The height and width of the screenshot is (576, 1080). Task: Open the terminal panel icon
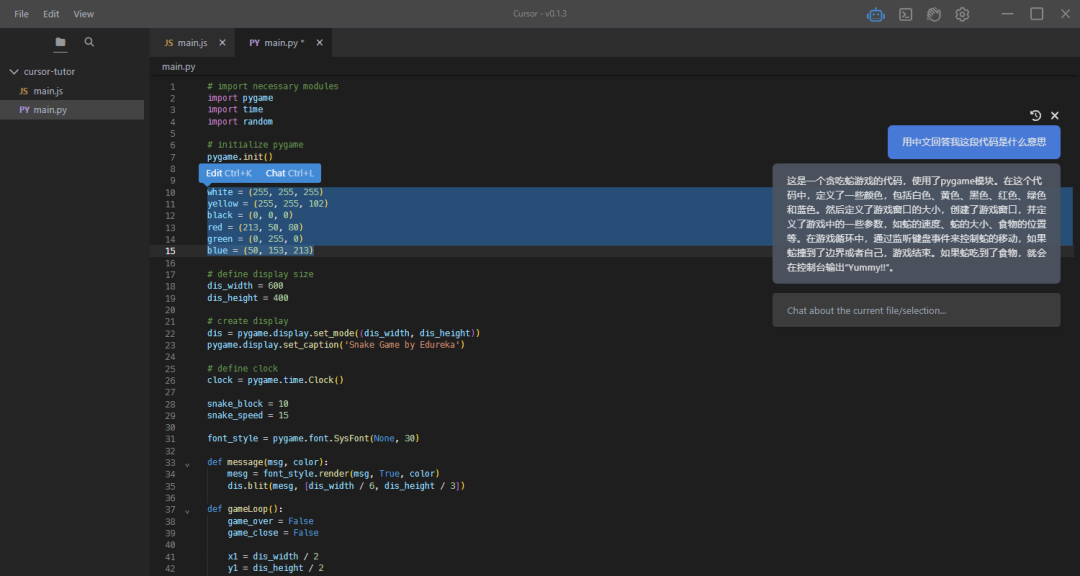906,14
